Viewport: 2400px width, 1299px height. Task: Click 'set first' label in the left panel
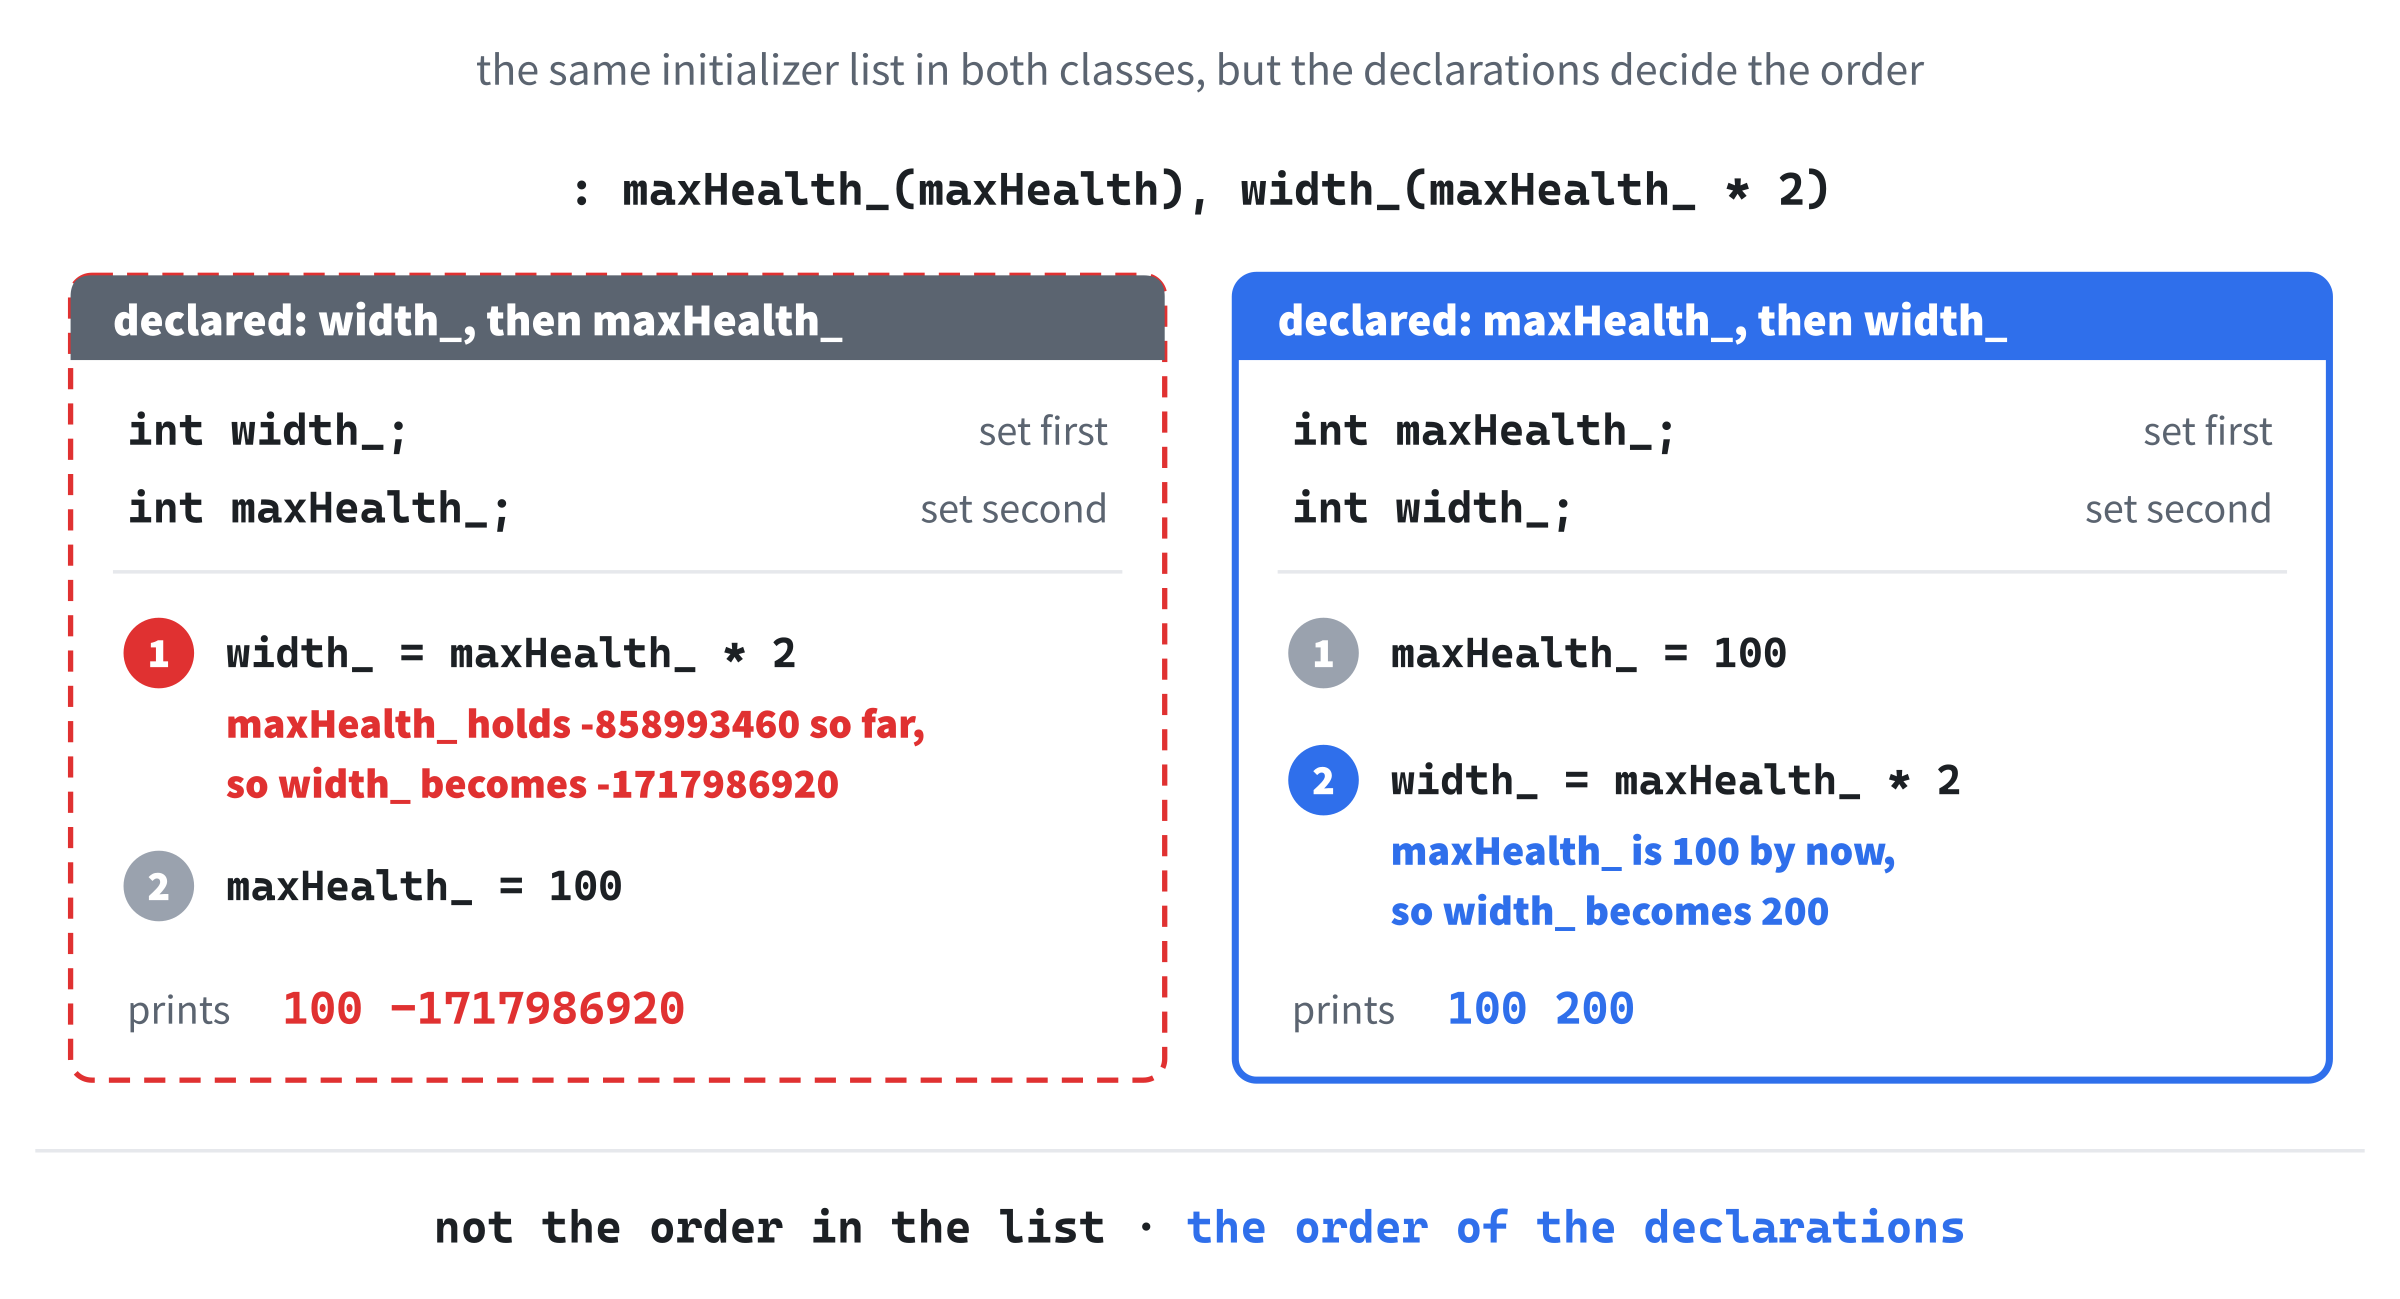tap(1042, 432)
